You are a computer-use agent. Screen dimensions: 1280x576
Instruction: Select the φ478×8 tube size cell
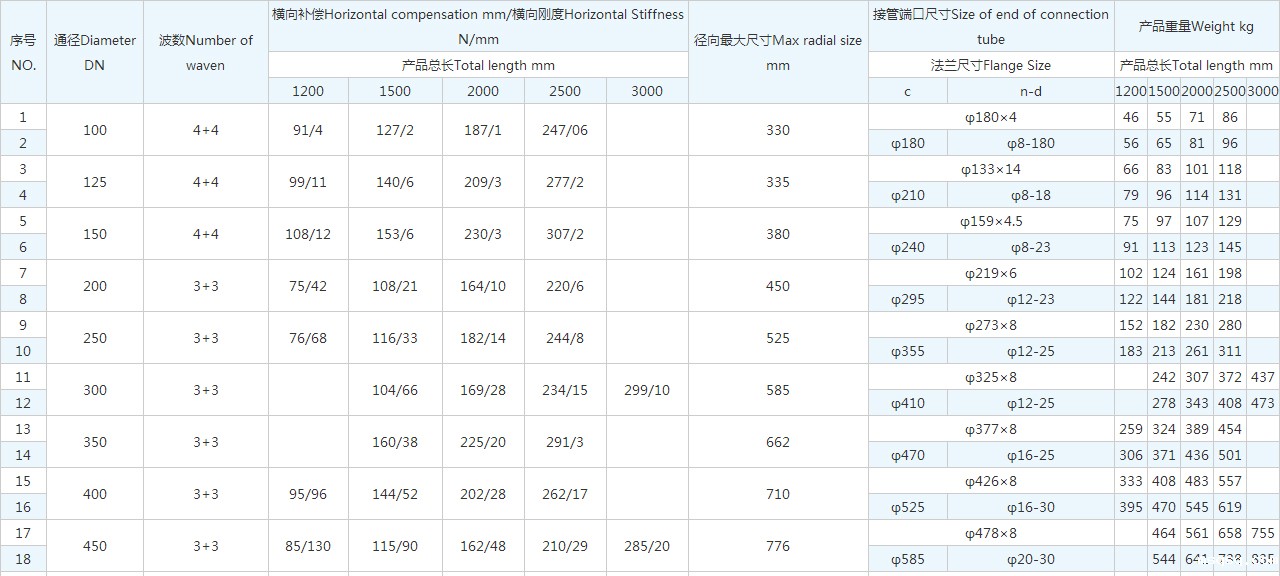click(x=990, y=533)
